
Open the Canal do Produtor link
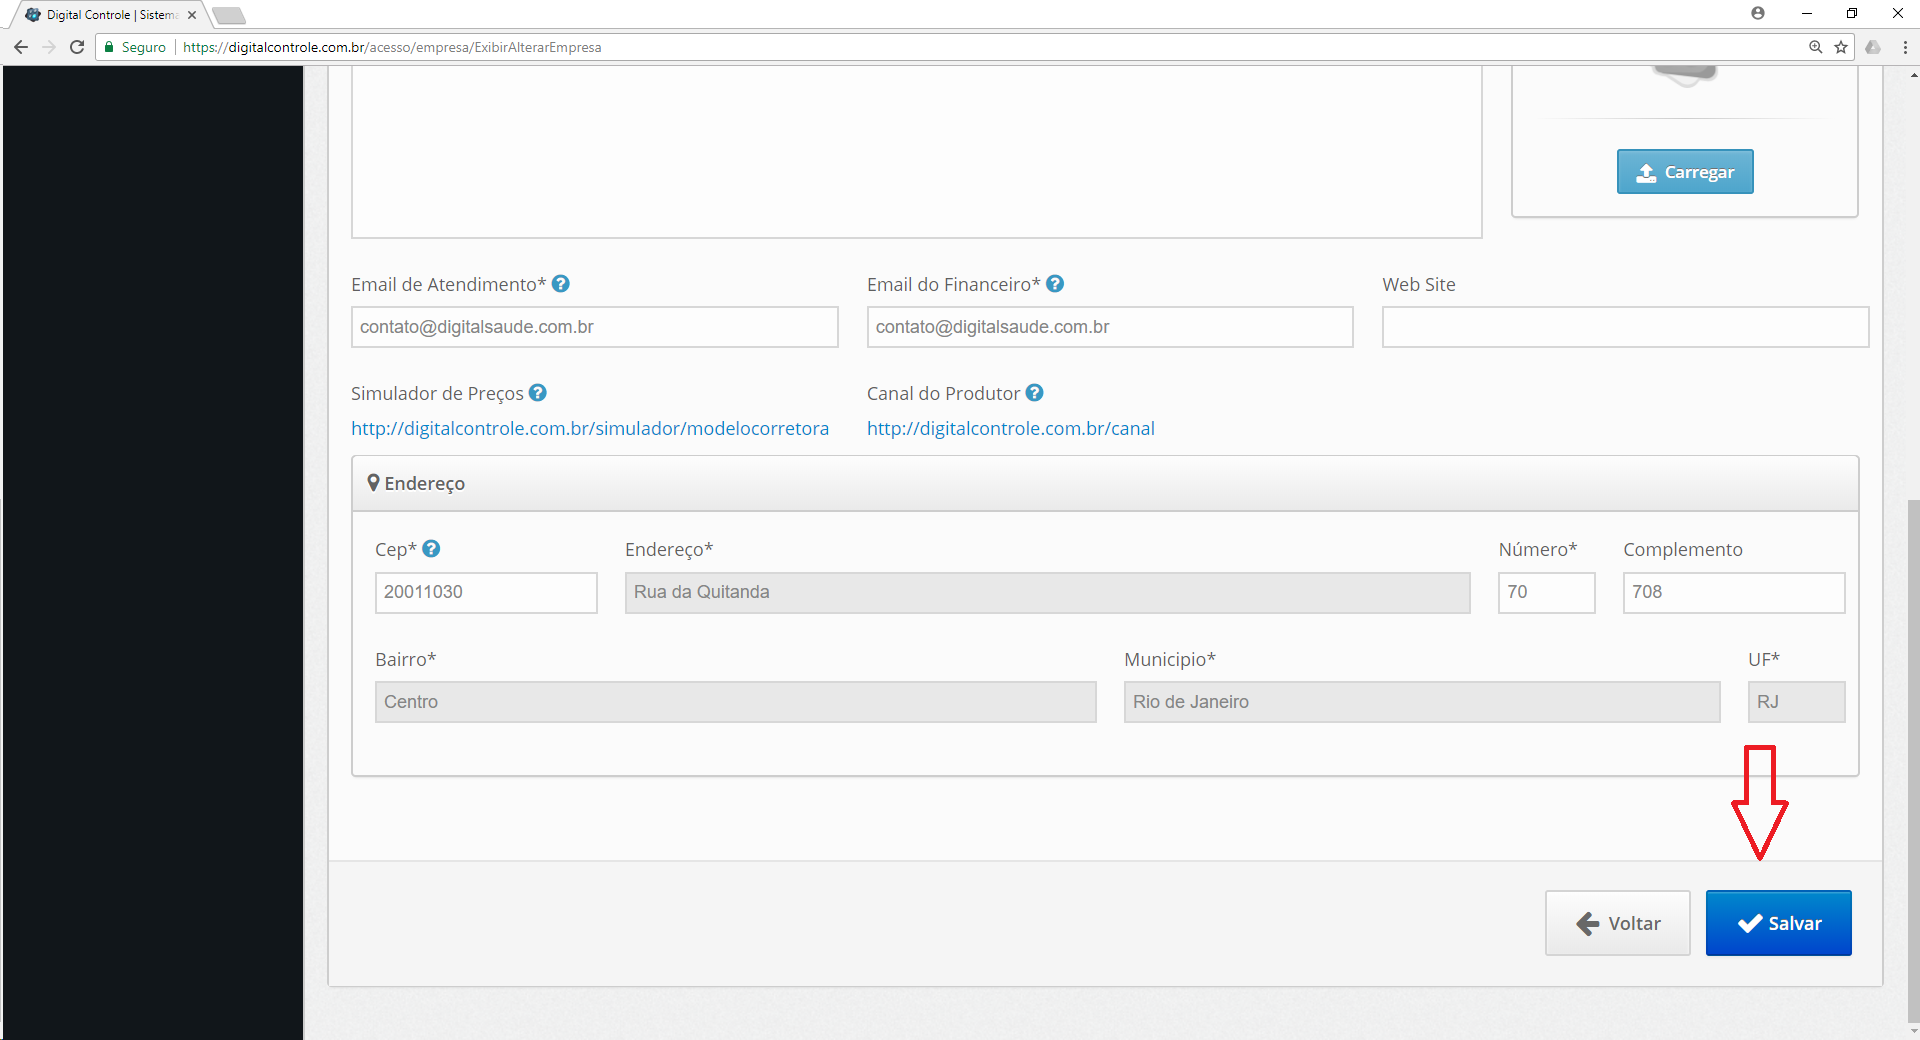(1010, 428)
